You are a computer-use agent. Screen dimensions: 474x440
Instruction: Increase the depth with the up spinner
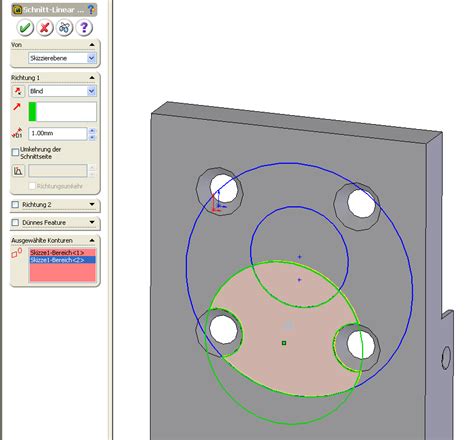point(92,130)
